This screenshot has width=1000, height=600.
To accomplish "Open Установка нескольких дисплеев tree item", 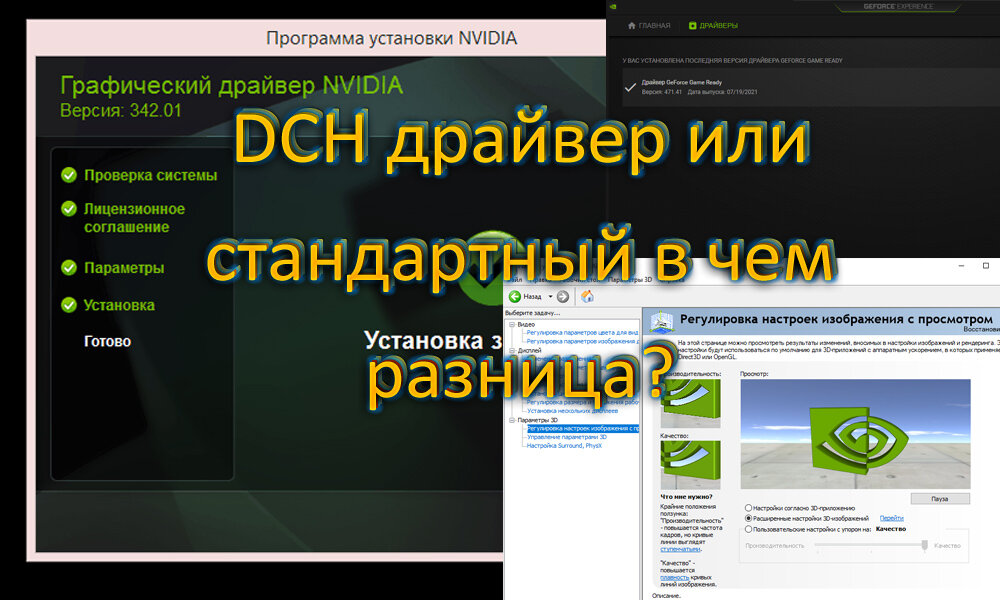I will point(572,411).
